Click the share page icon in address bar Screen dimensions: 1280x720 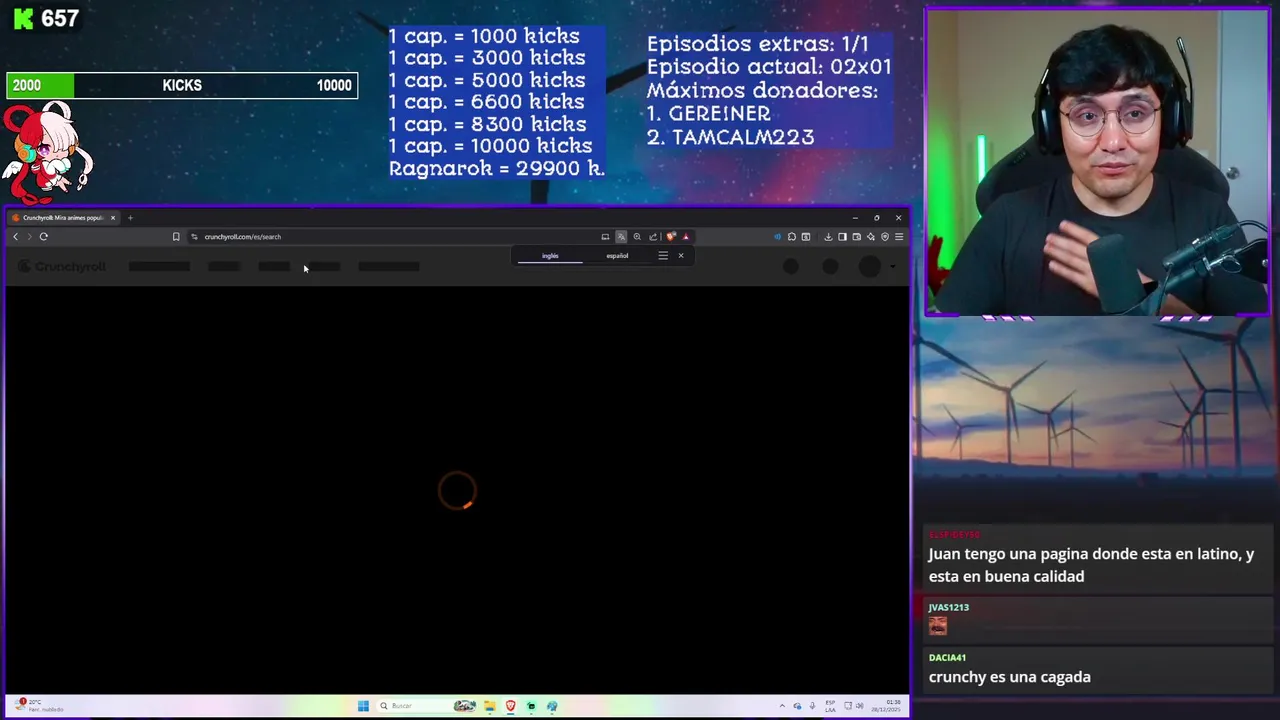click(x=653, y=237)
